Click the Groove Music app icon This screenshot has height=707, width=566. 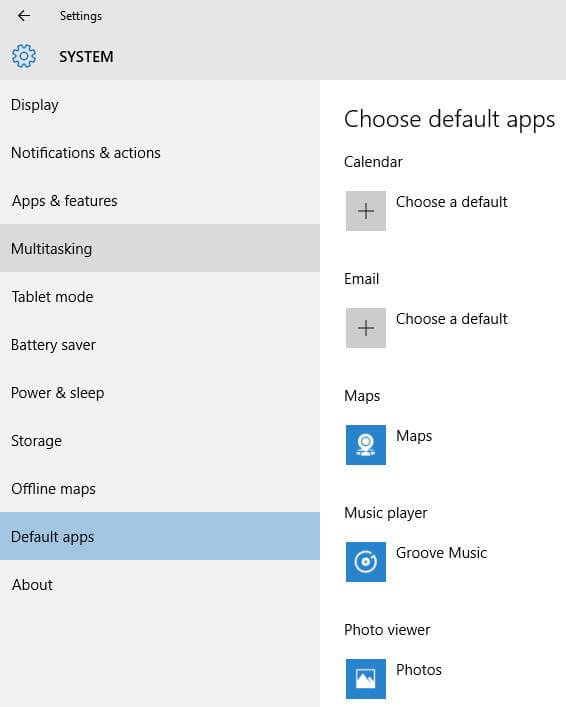(366, 562)
